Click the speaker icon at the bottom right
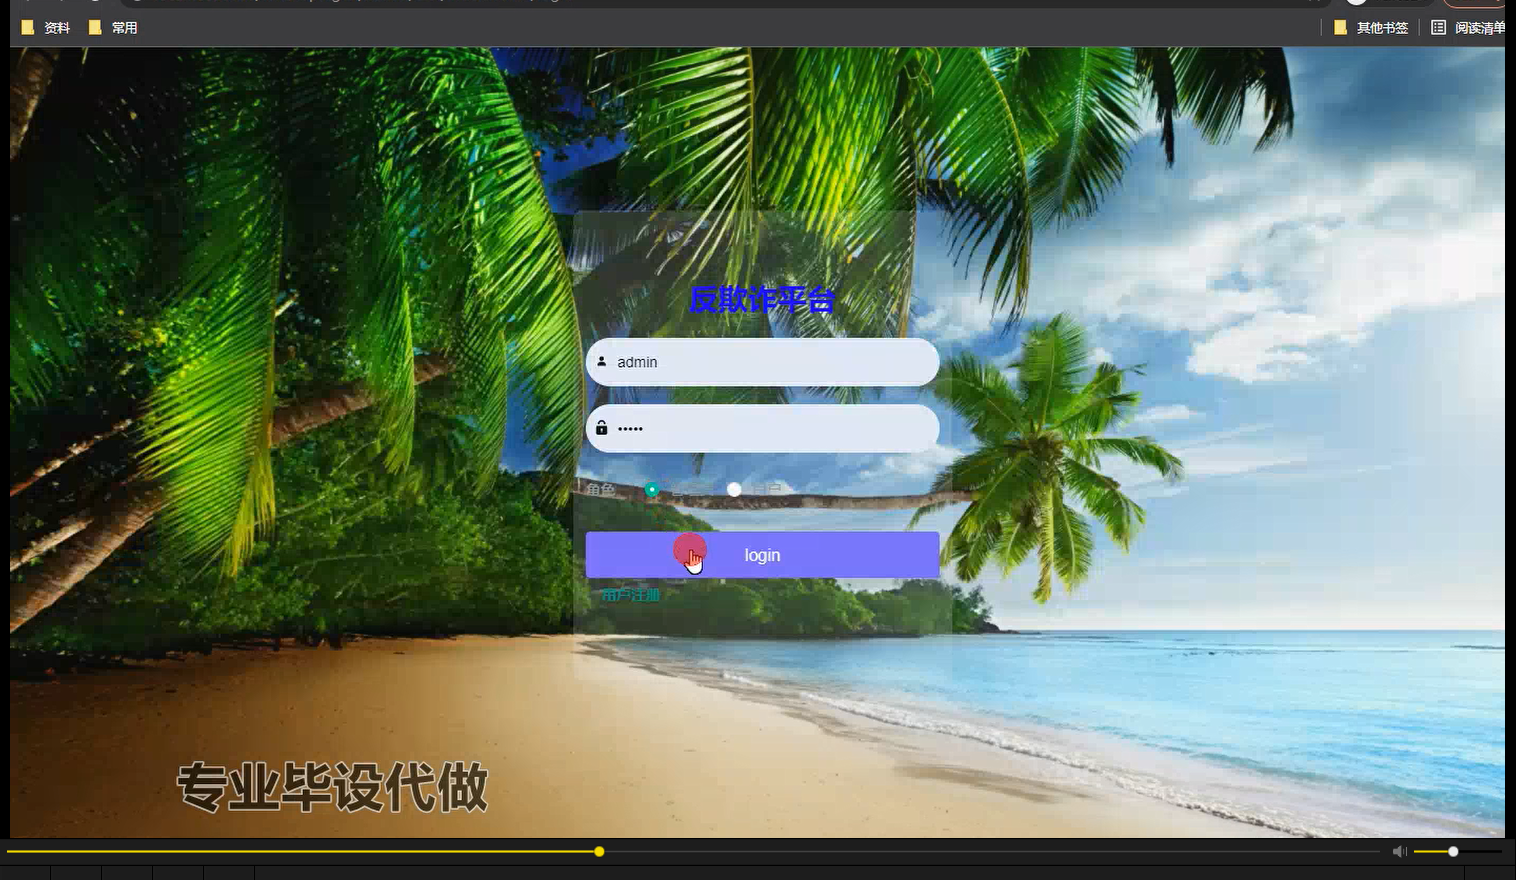The image size is (1516, 880). [x=1399, y=851]
